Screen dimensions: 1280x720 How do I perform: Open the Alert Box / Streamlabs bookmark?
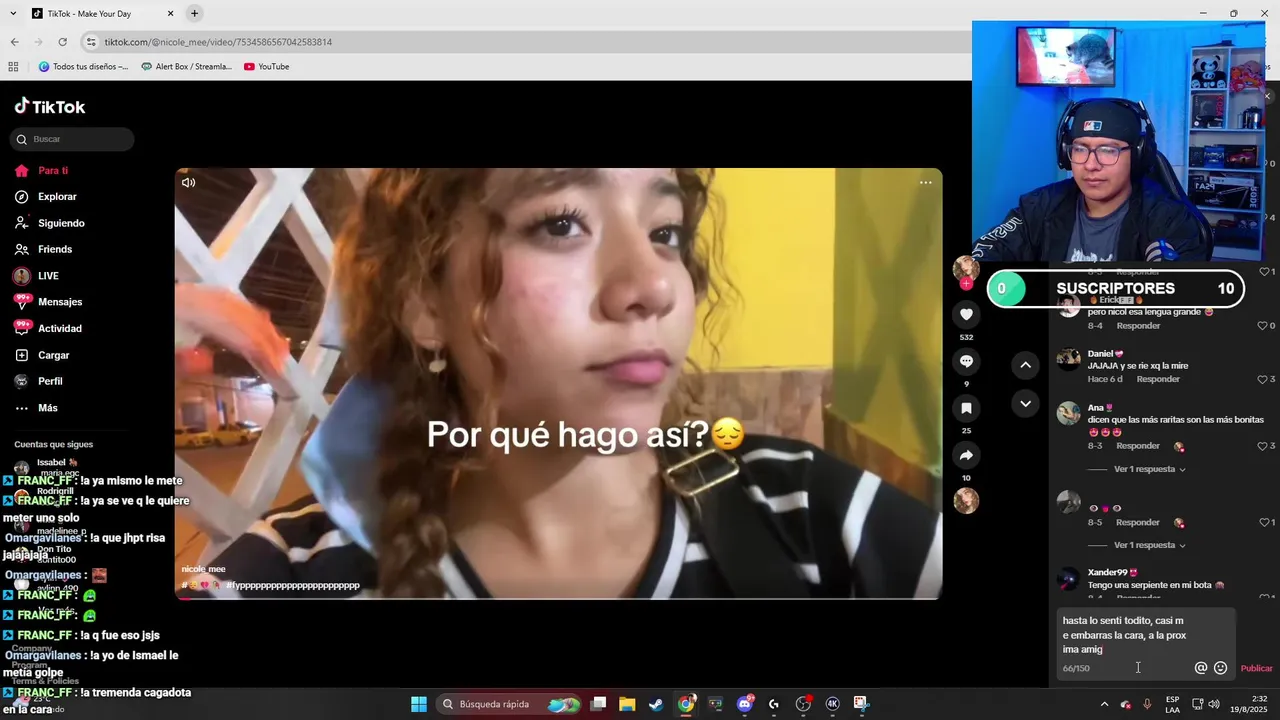186,67
